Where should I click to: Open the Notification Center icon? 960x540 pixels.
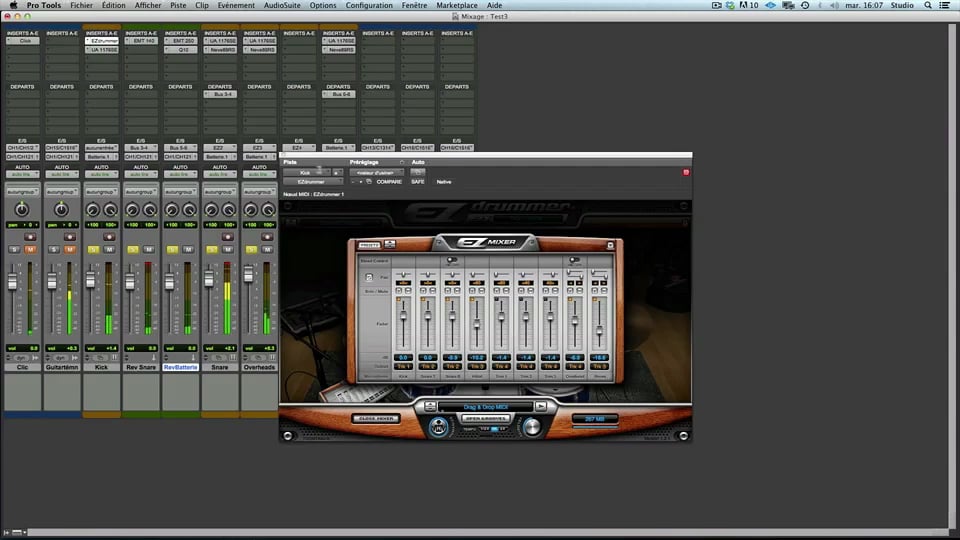pos(945,5)
